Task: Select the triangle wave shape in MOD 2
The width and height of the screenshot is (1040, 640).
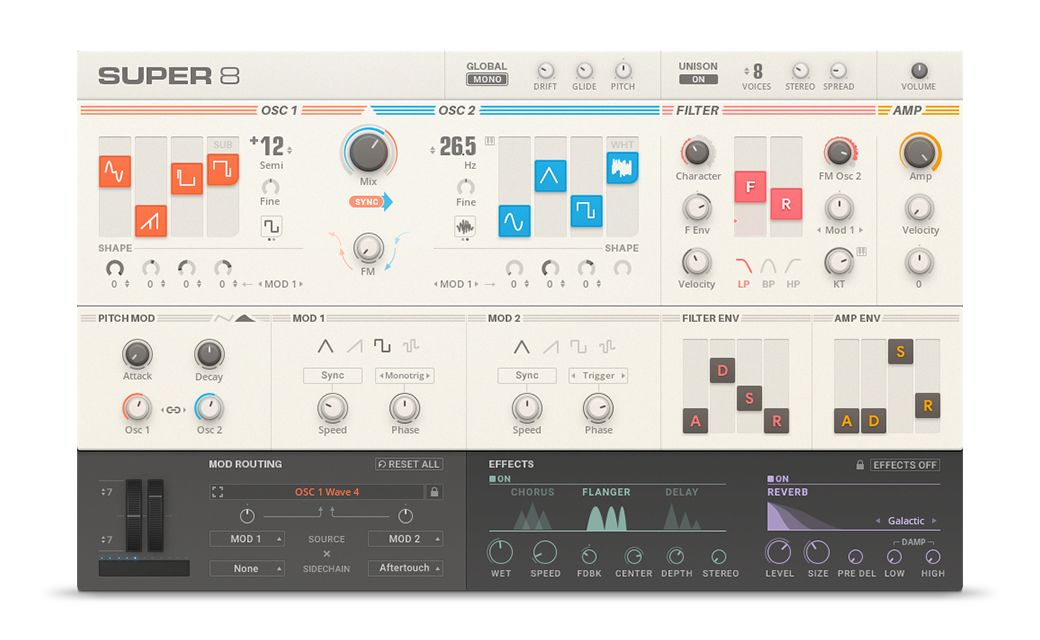Action: click(x=521, y=345)
